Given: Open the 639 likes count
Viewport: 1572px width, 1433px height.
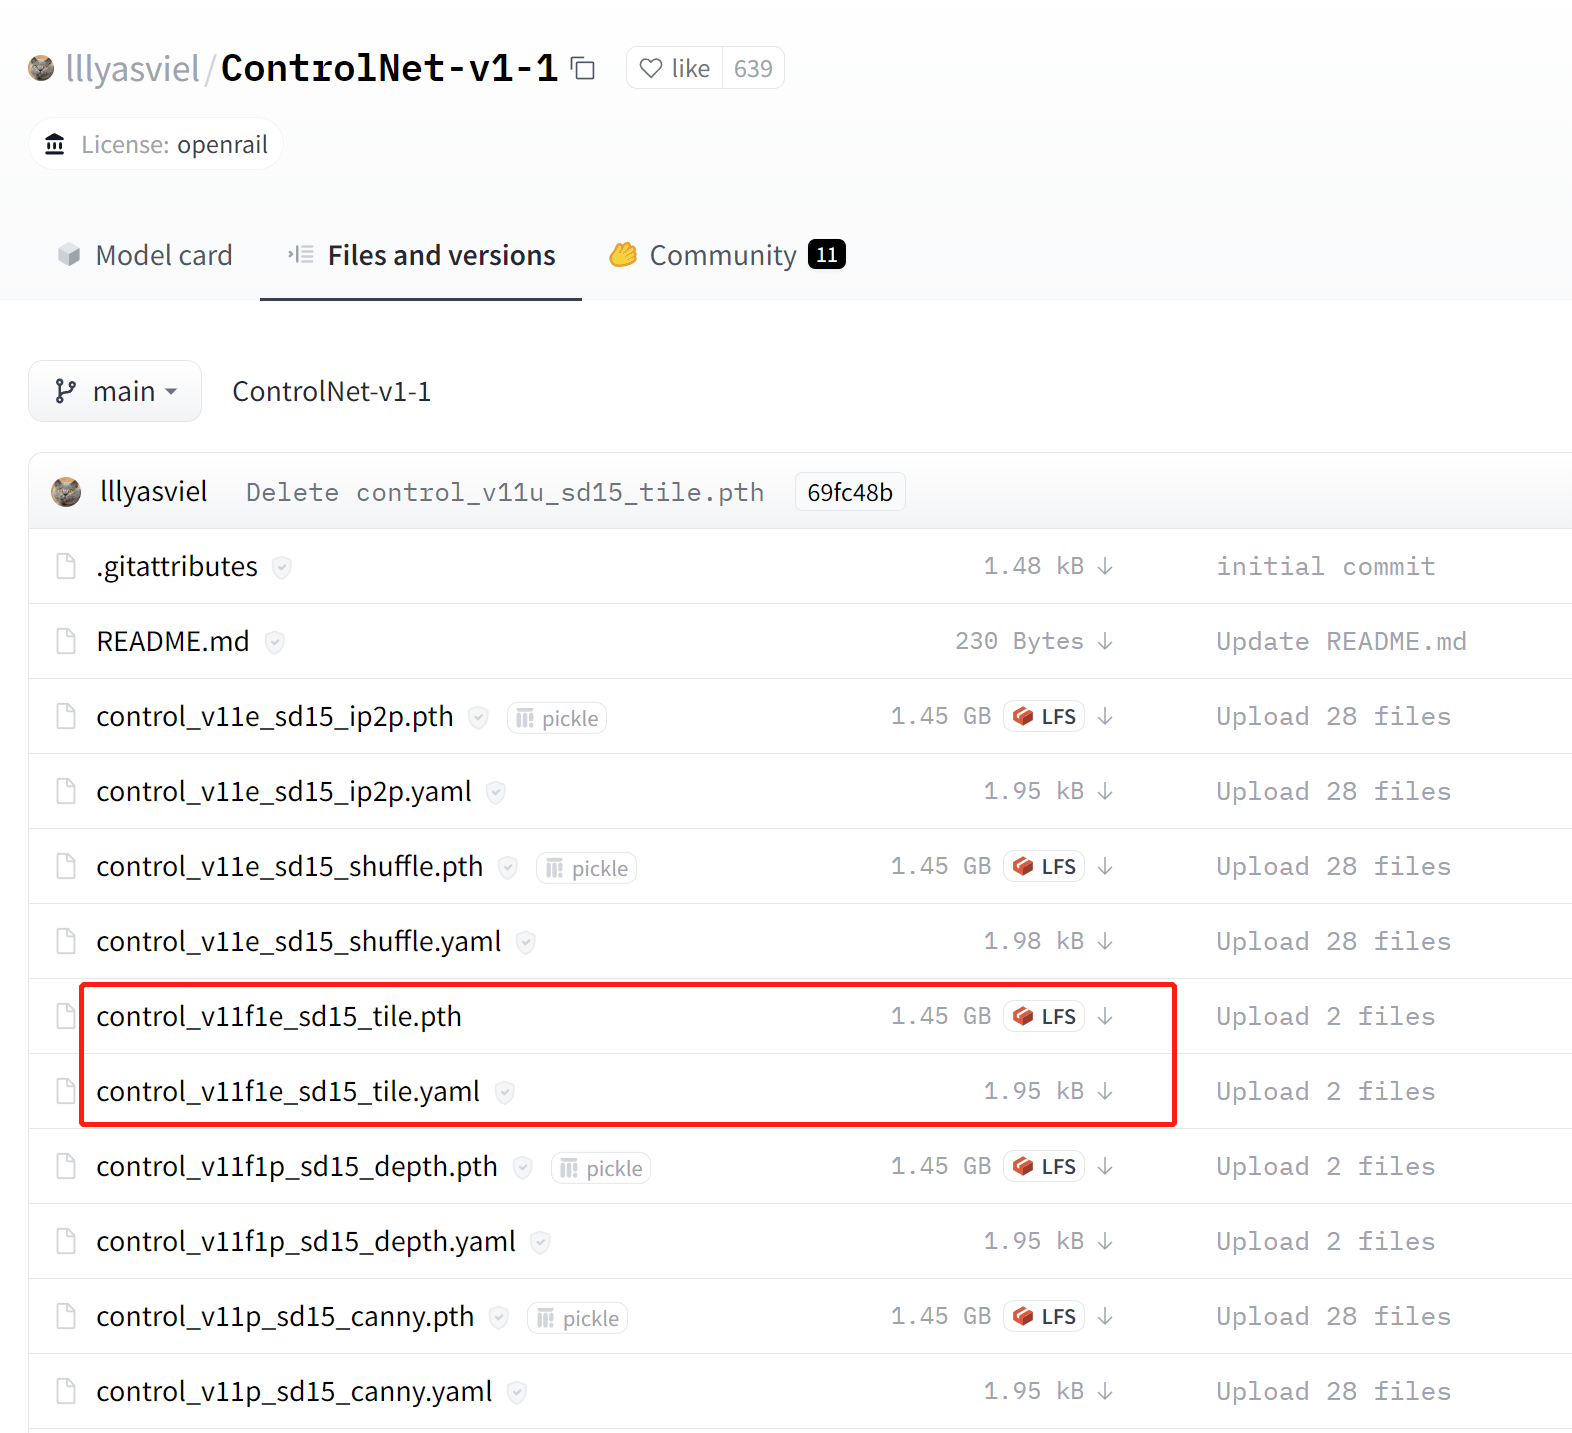Looking at the screenshot, I should coord(753,68).
